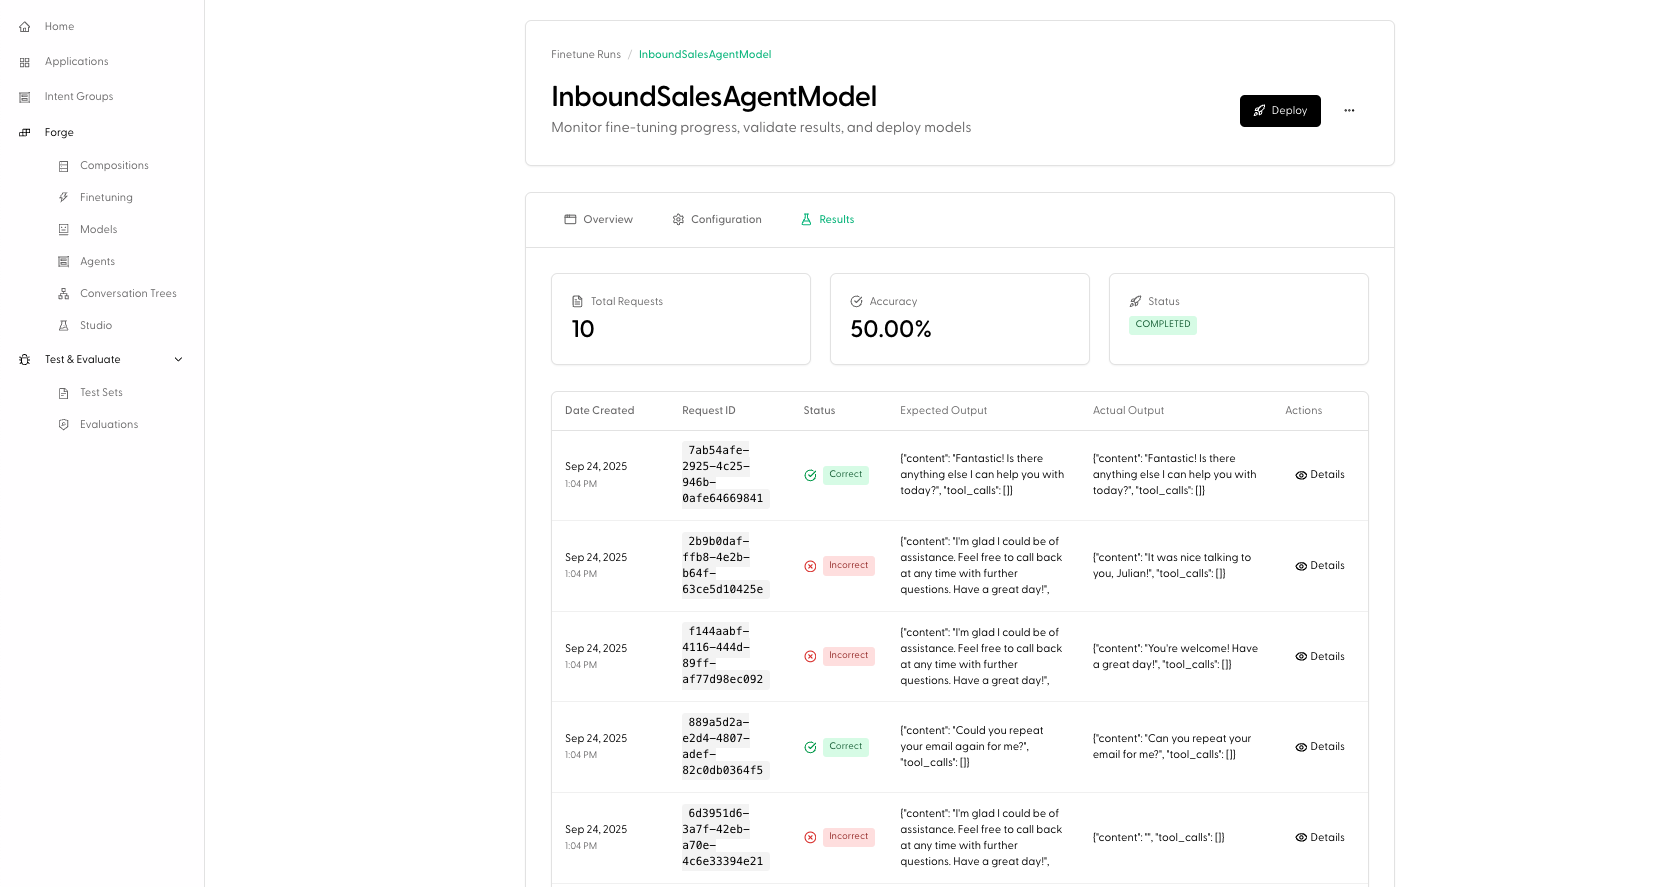Viewport: 1676px width, 887px height.
Task: Click the Forge section icon
Action: click(25, 132)
